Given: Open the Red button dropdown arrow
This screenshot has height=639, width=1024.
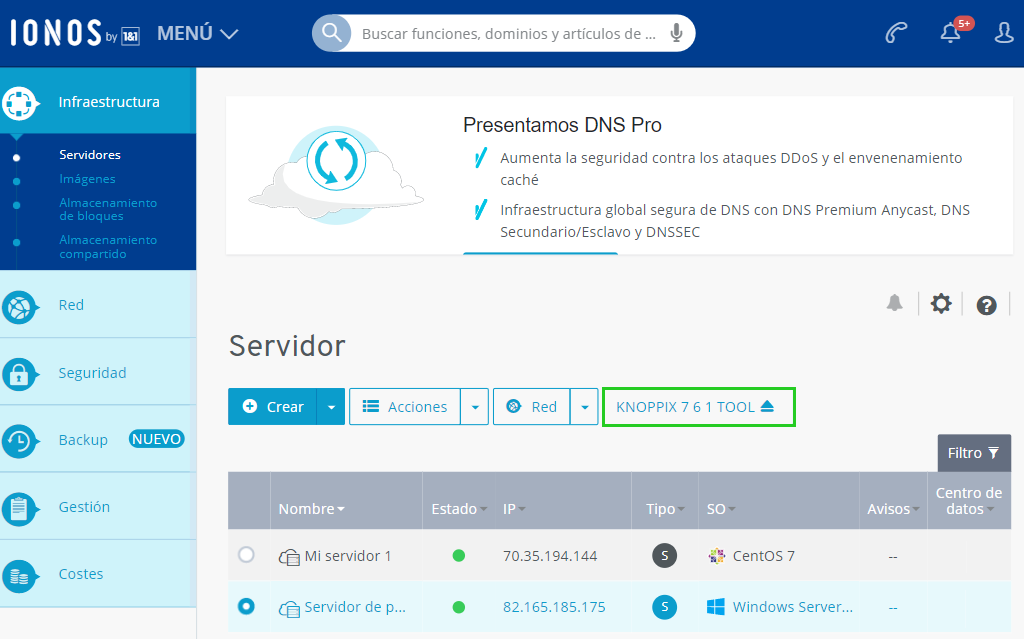Looking at the screenshot, I should (x=584, y=406).
